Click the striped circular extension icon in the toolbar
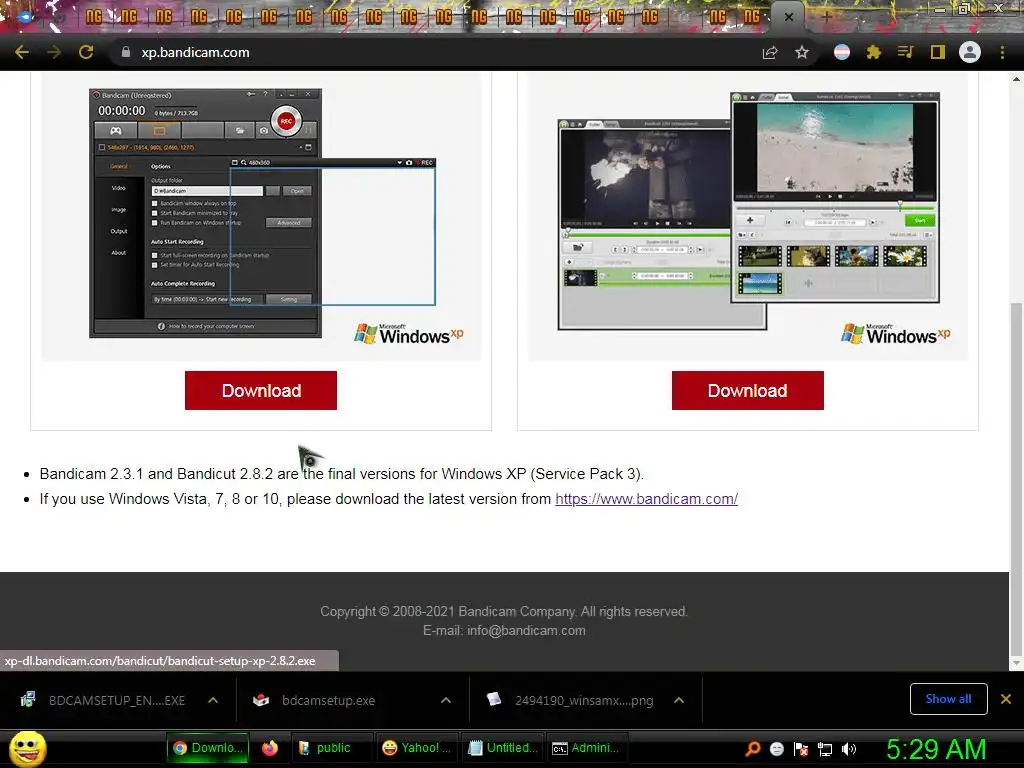This screenshot has height=768, width=1024. coord(842,52)
